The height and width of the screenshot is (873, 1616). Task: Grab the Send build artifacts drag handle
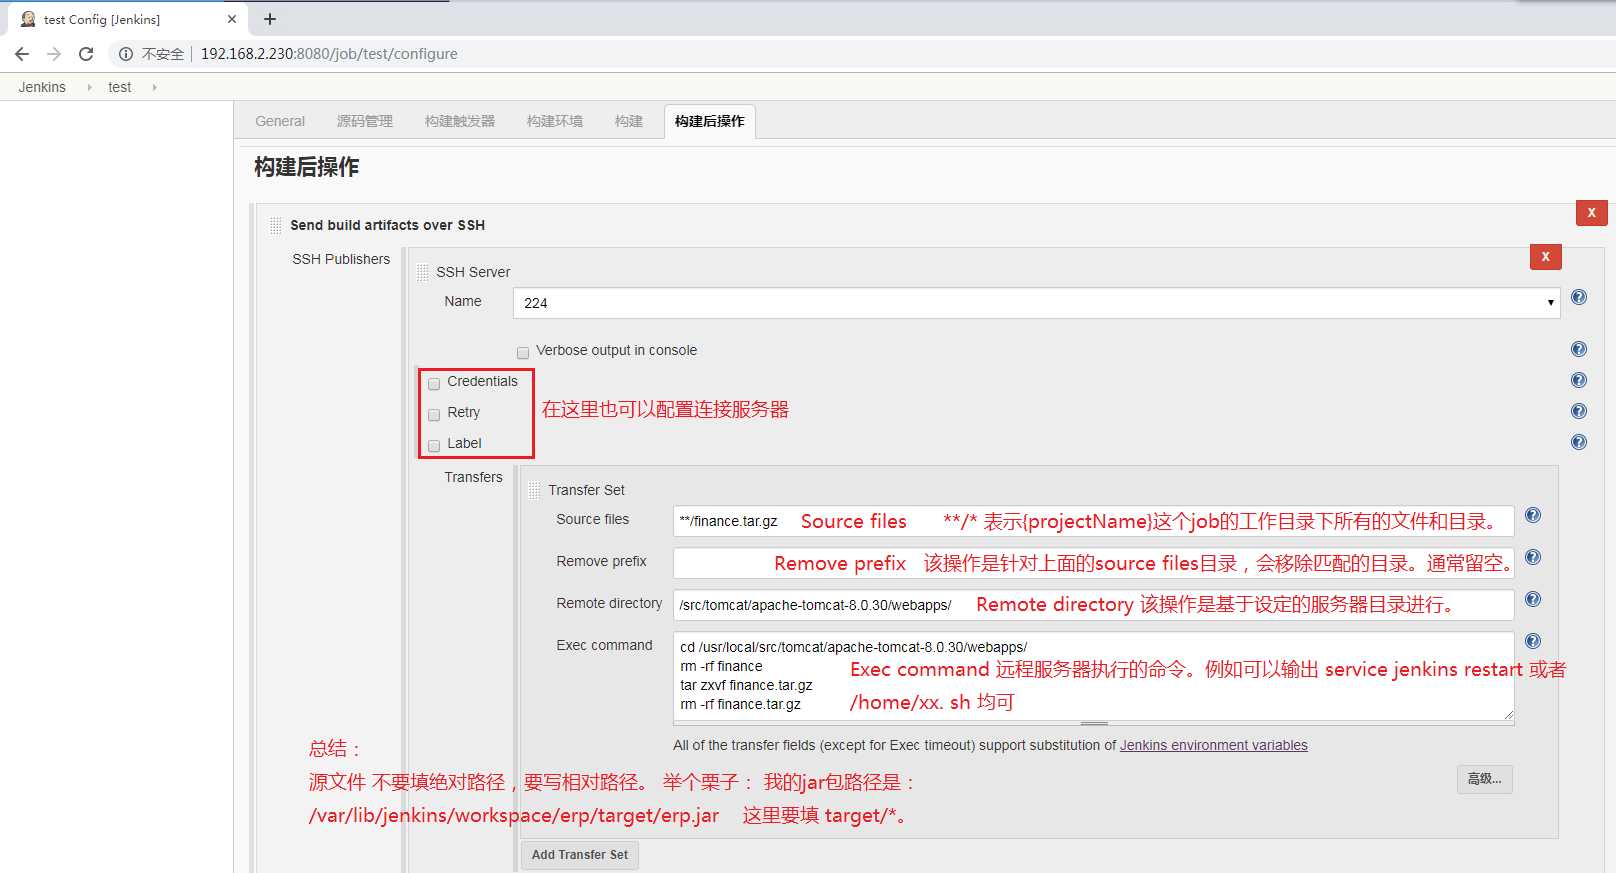click(275, 226)
